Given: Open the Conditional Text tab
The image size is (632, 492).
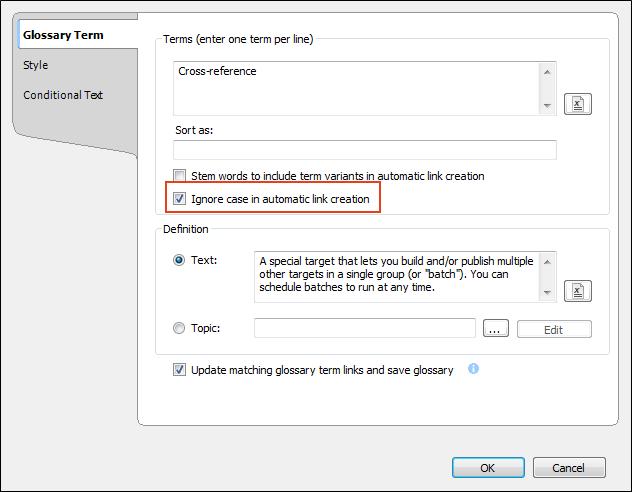Looking at the screenshot, I should pos(63,95).
